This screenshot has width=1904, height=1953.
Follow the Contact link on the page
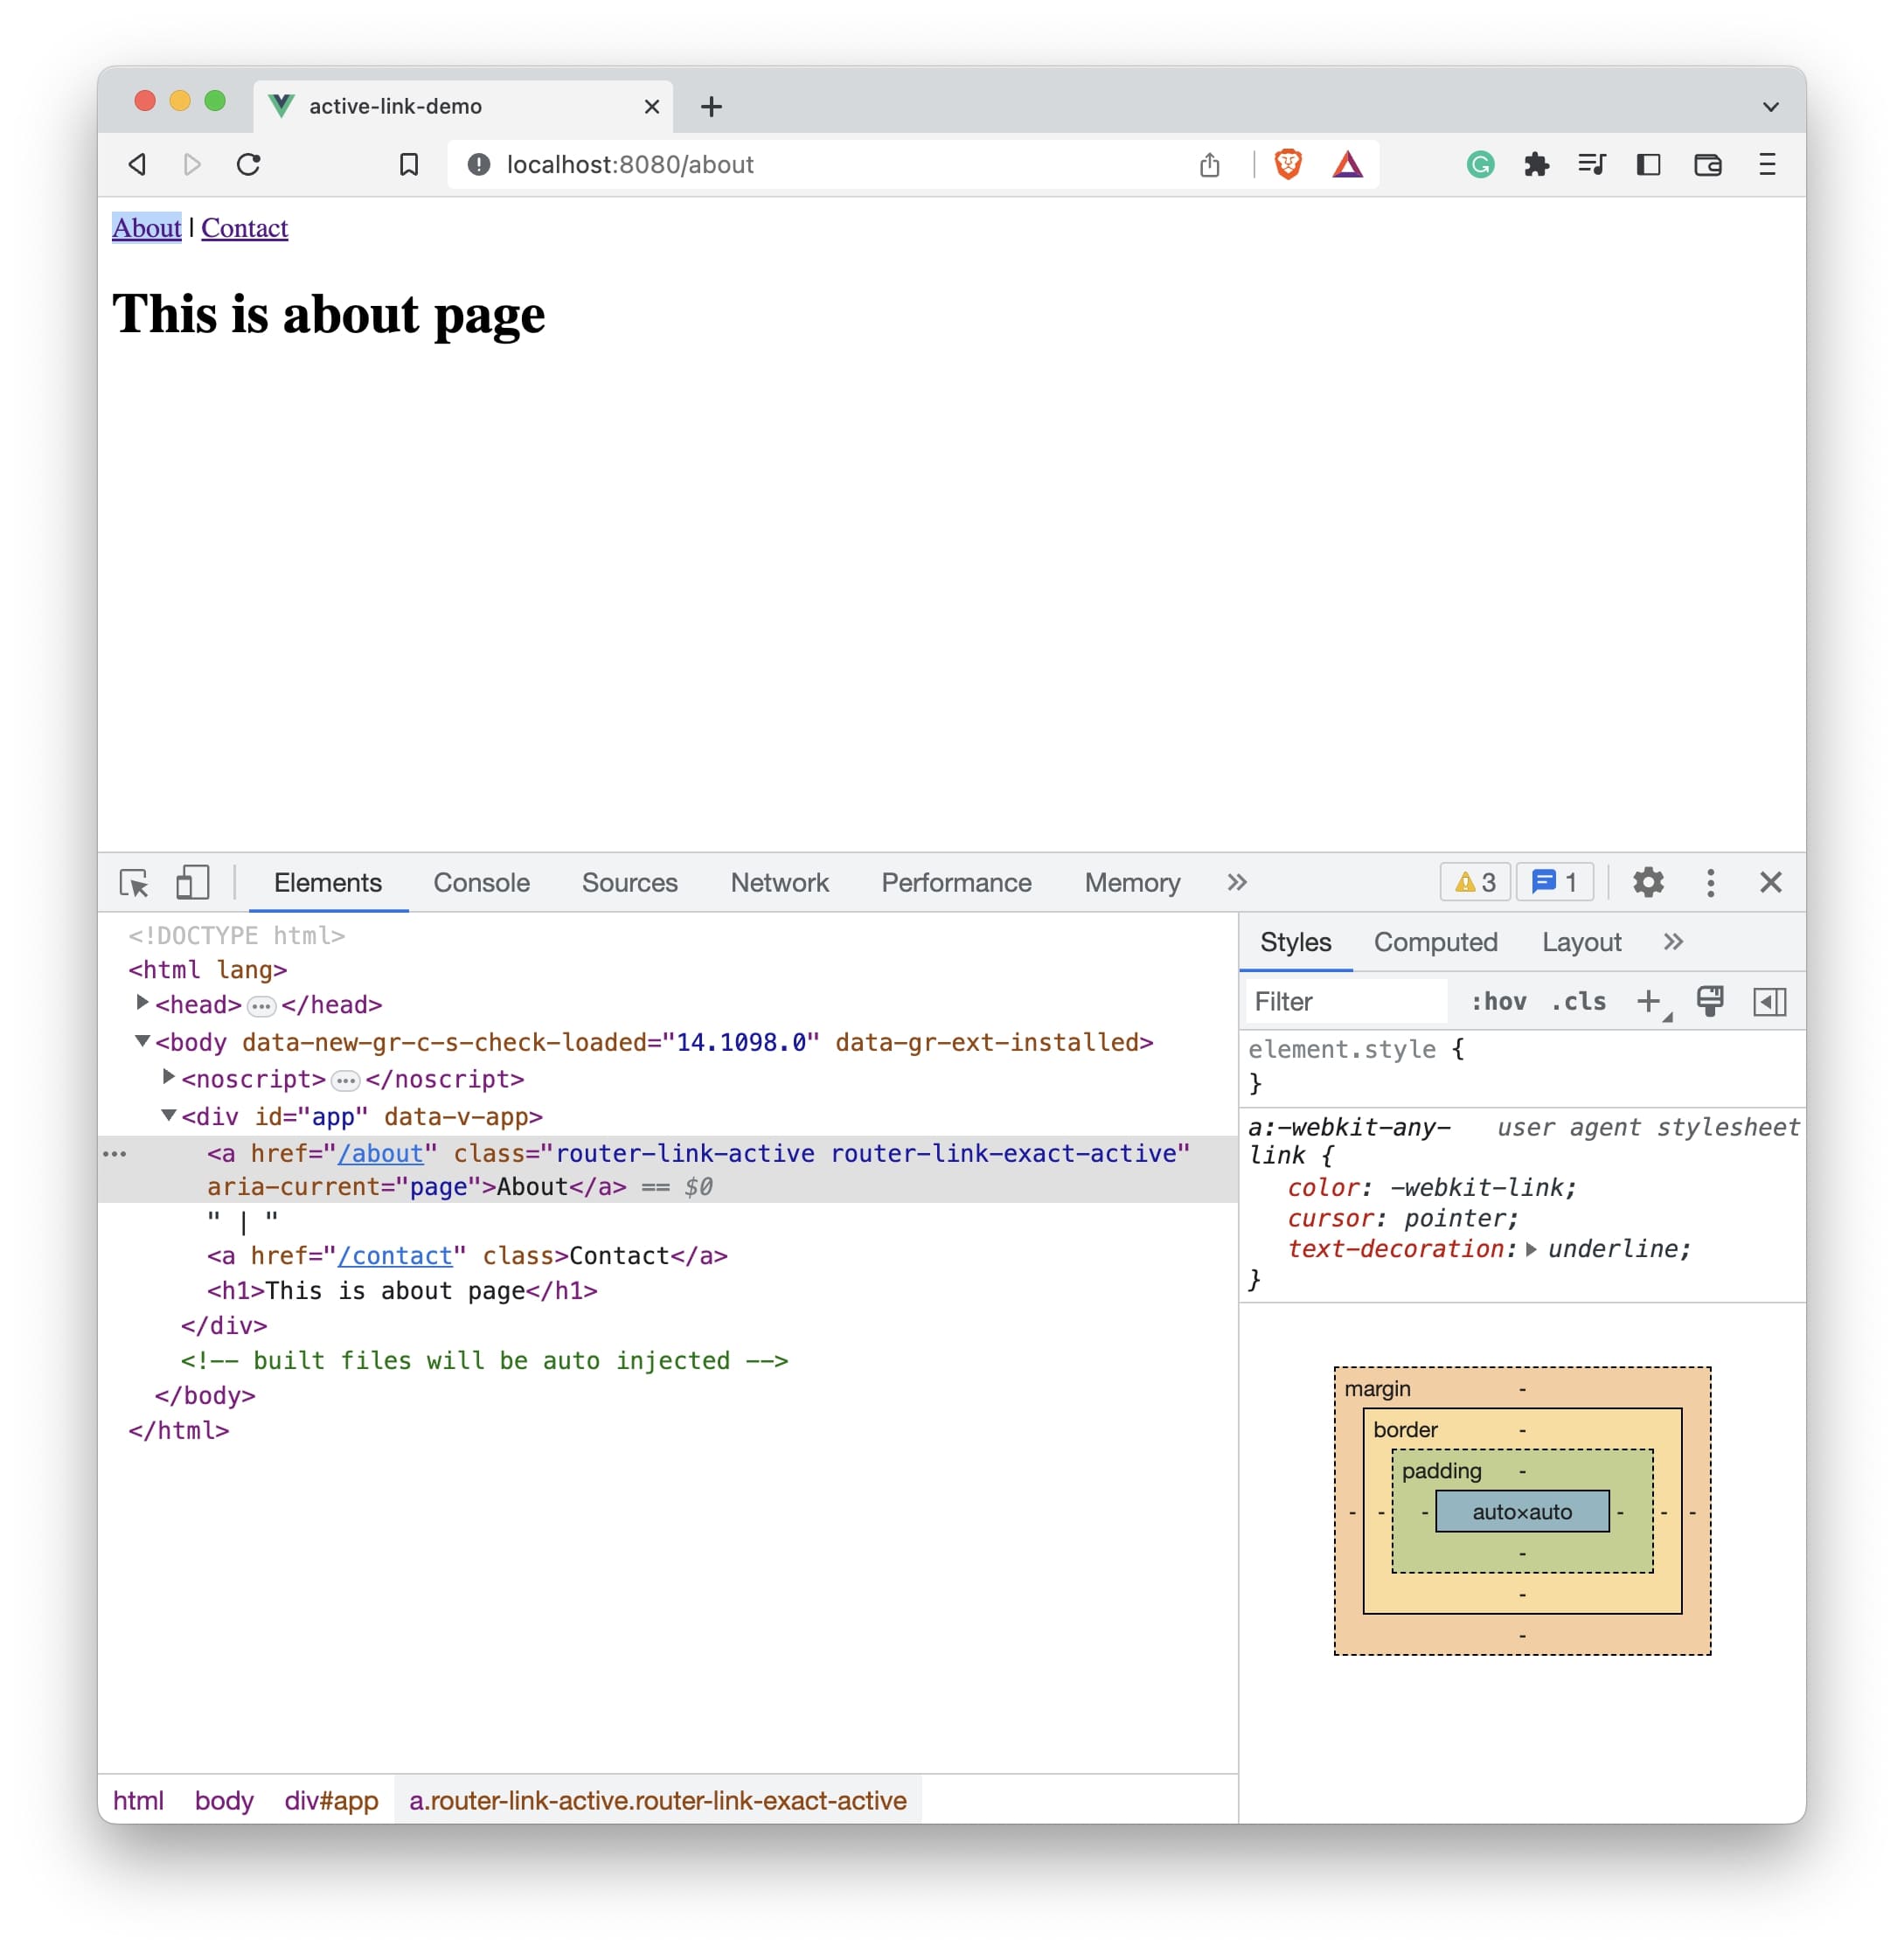point(244,227)
